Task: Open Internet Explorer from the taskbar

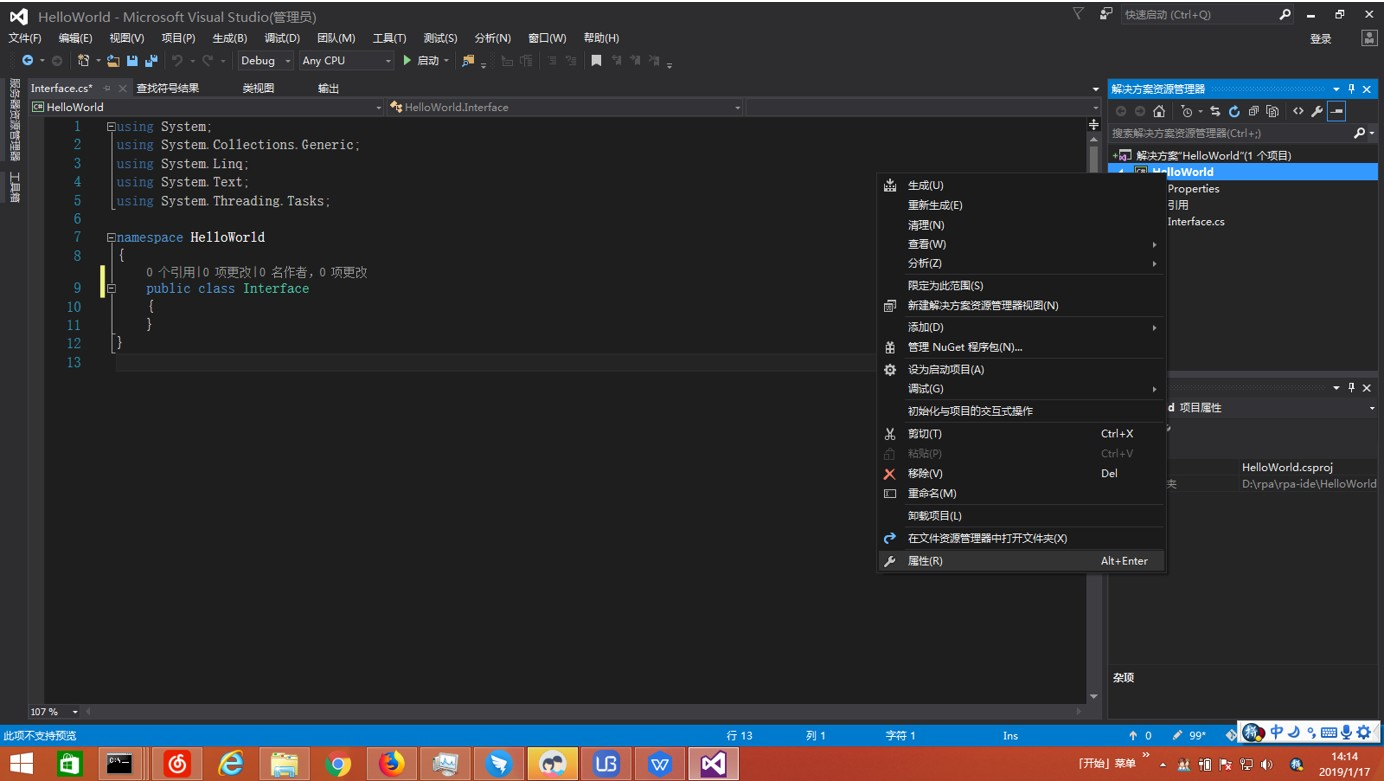Action: pos(231,764)
